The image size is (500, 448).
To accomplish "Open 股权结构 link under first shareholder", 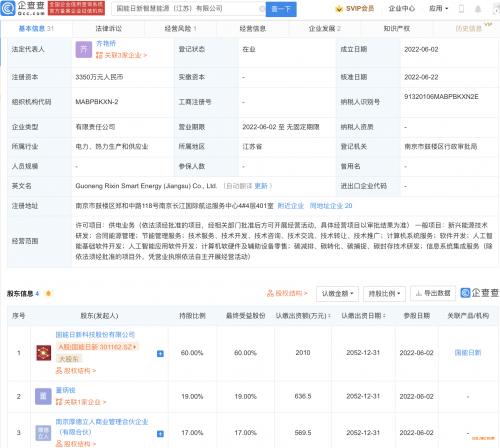I will pos(76,371).
